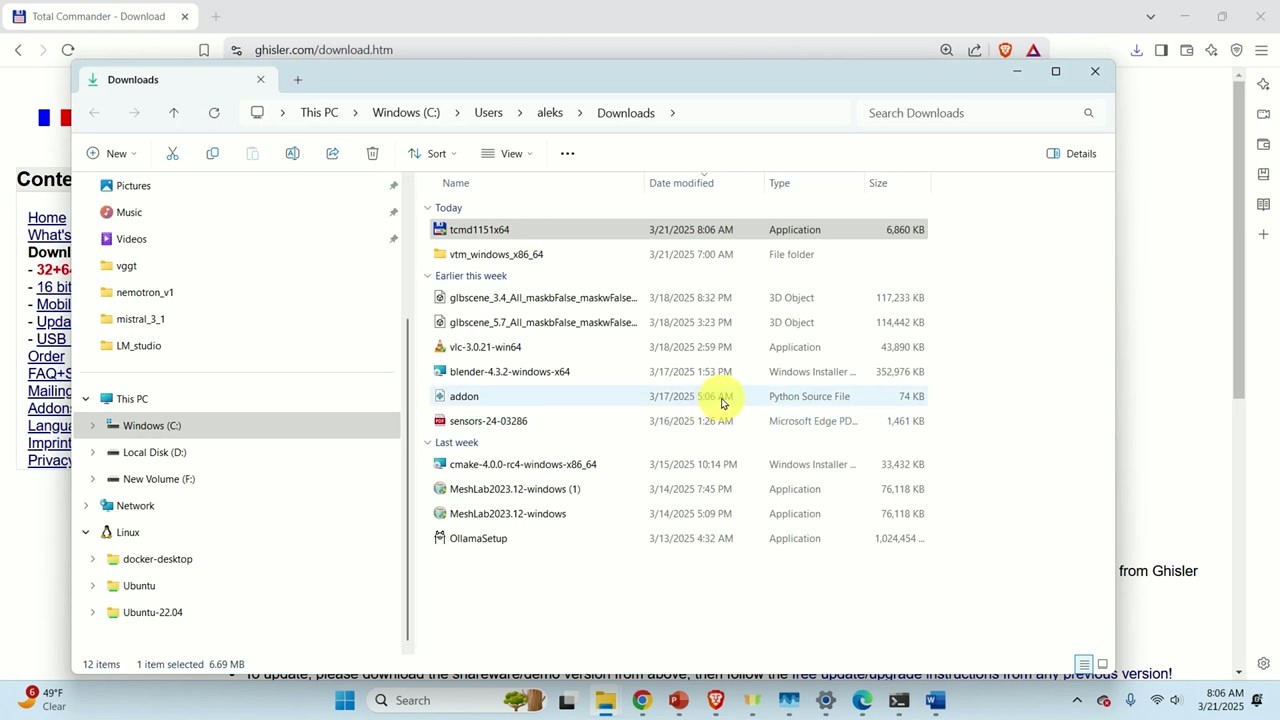Open the Brave Shields panel
1280x720 pixels.
click(x=1005, y=50)
